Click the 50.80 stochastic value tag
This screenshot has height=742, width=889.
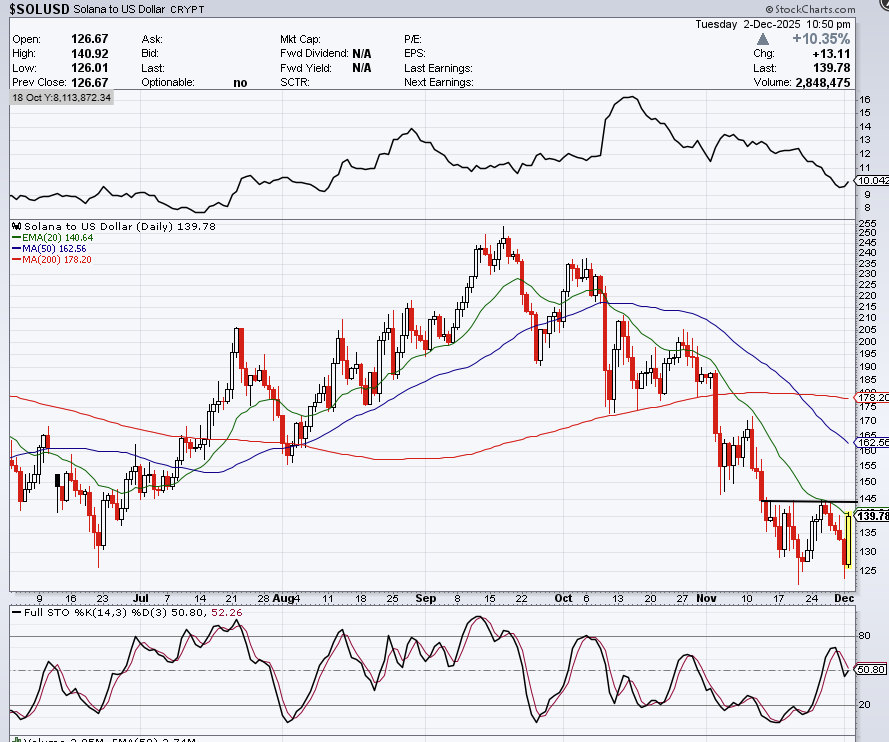[871, 669]
